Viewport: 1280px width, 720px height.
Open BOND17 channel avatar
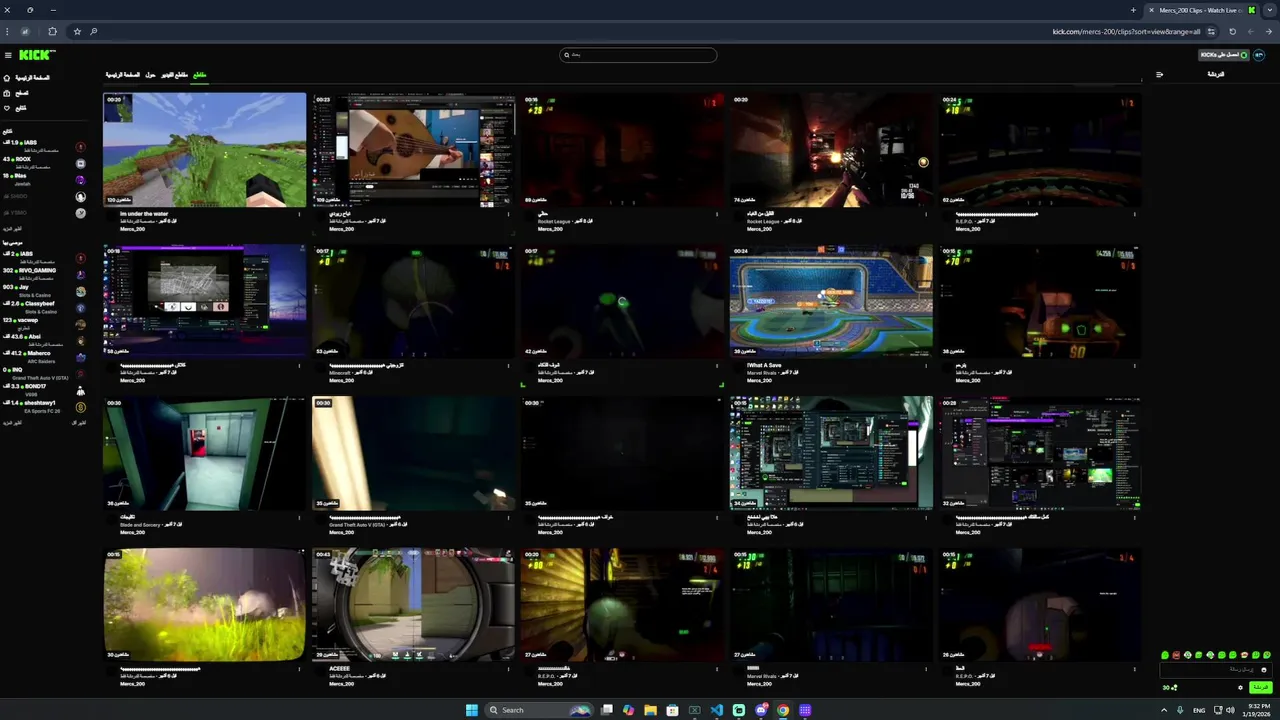click(81, 390)
